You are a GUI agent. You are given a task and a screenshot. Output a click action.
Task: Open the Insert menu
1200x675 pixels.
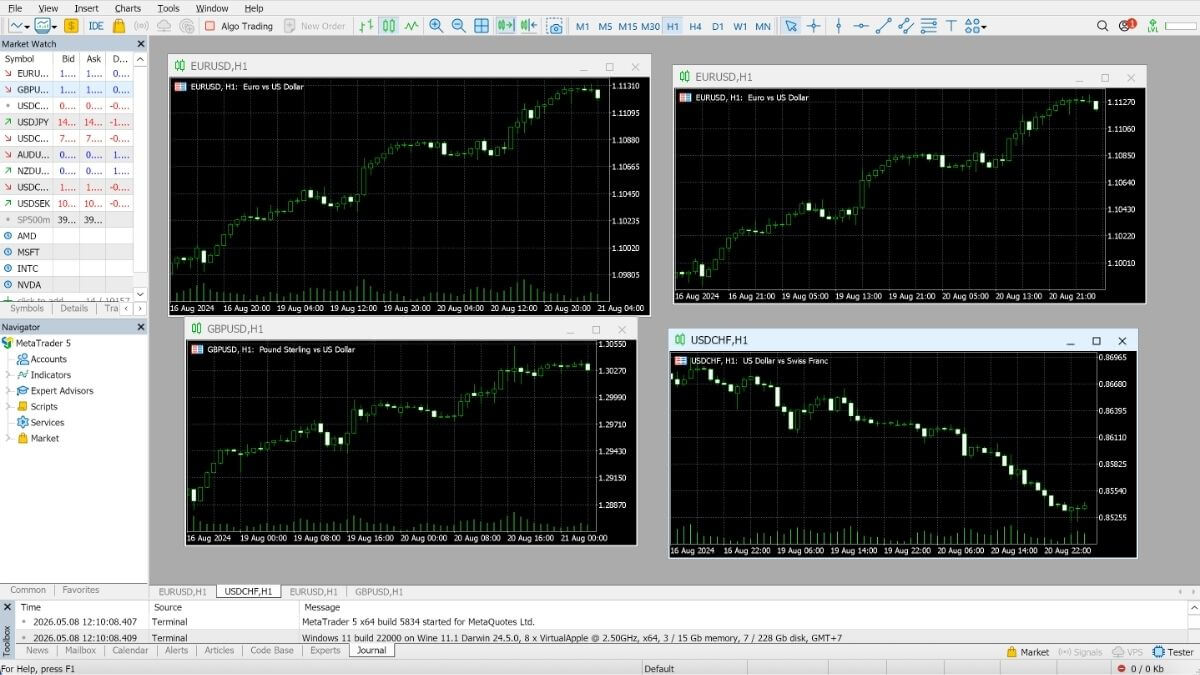click(x=87, y=8)
